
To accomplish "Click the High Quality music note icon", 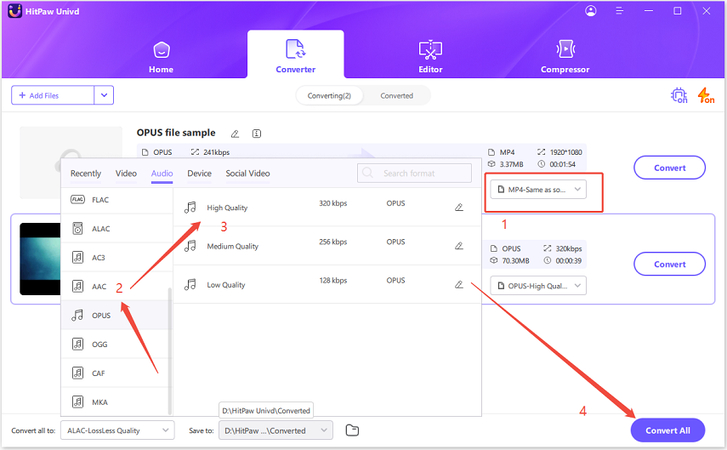I will [x=190, y=207].
